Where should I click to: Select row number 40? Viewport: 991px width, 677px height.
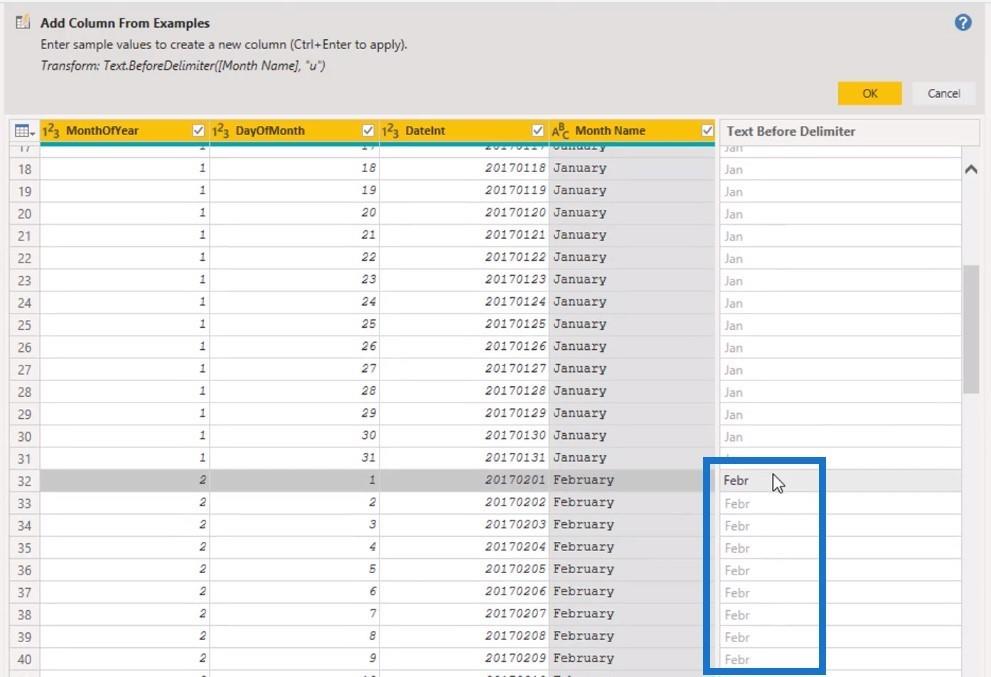25,659
